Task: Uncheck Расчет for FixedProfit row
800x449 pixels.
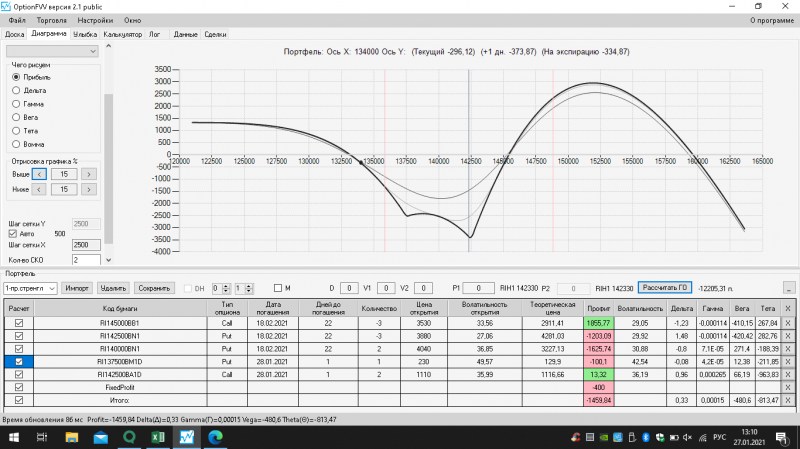Action: [x=19, y=387]
